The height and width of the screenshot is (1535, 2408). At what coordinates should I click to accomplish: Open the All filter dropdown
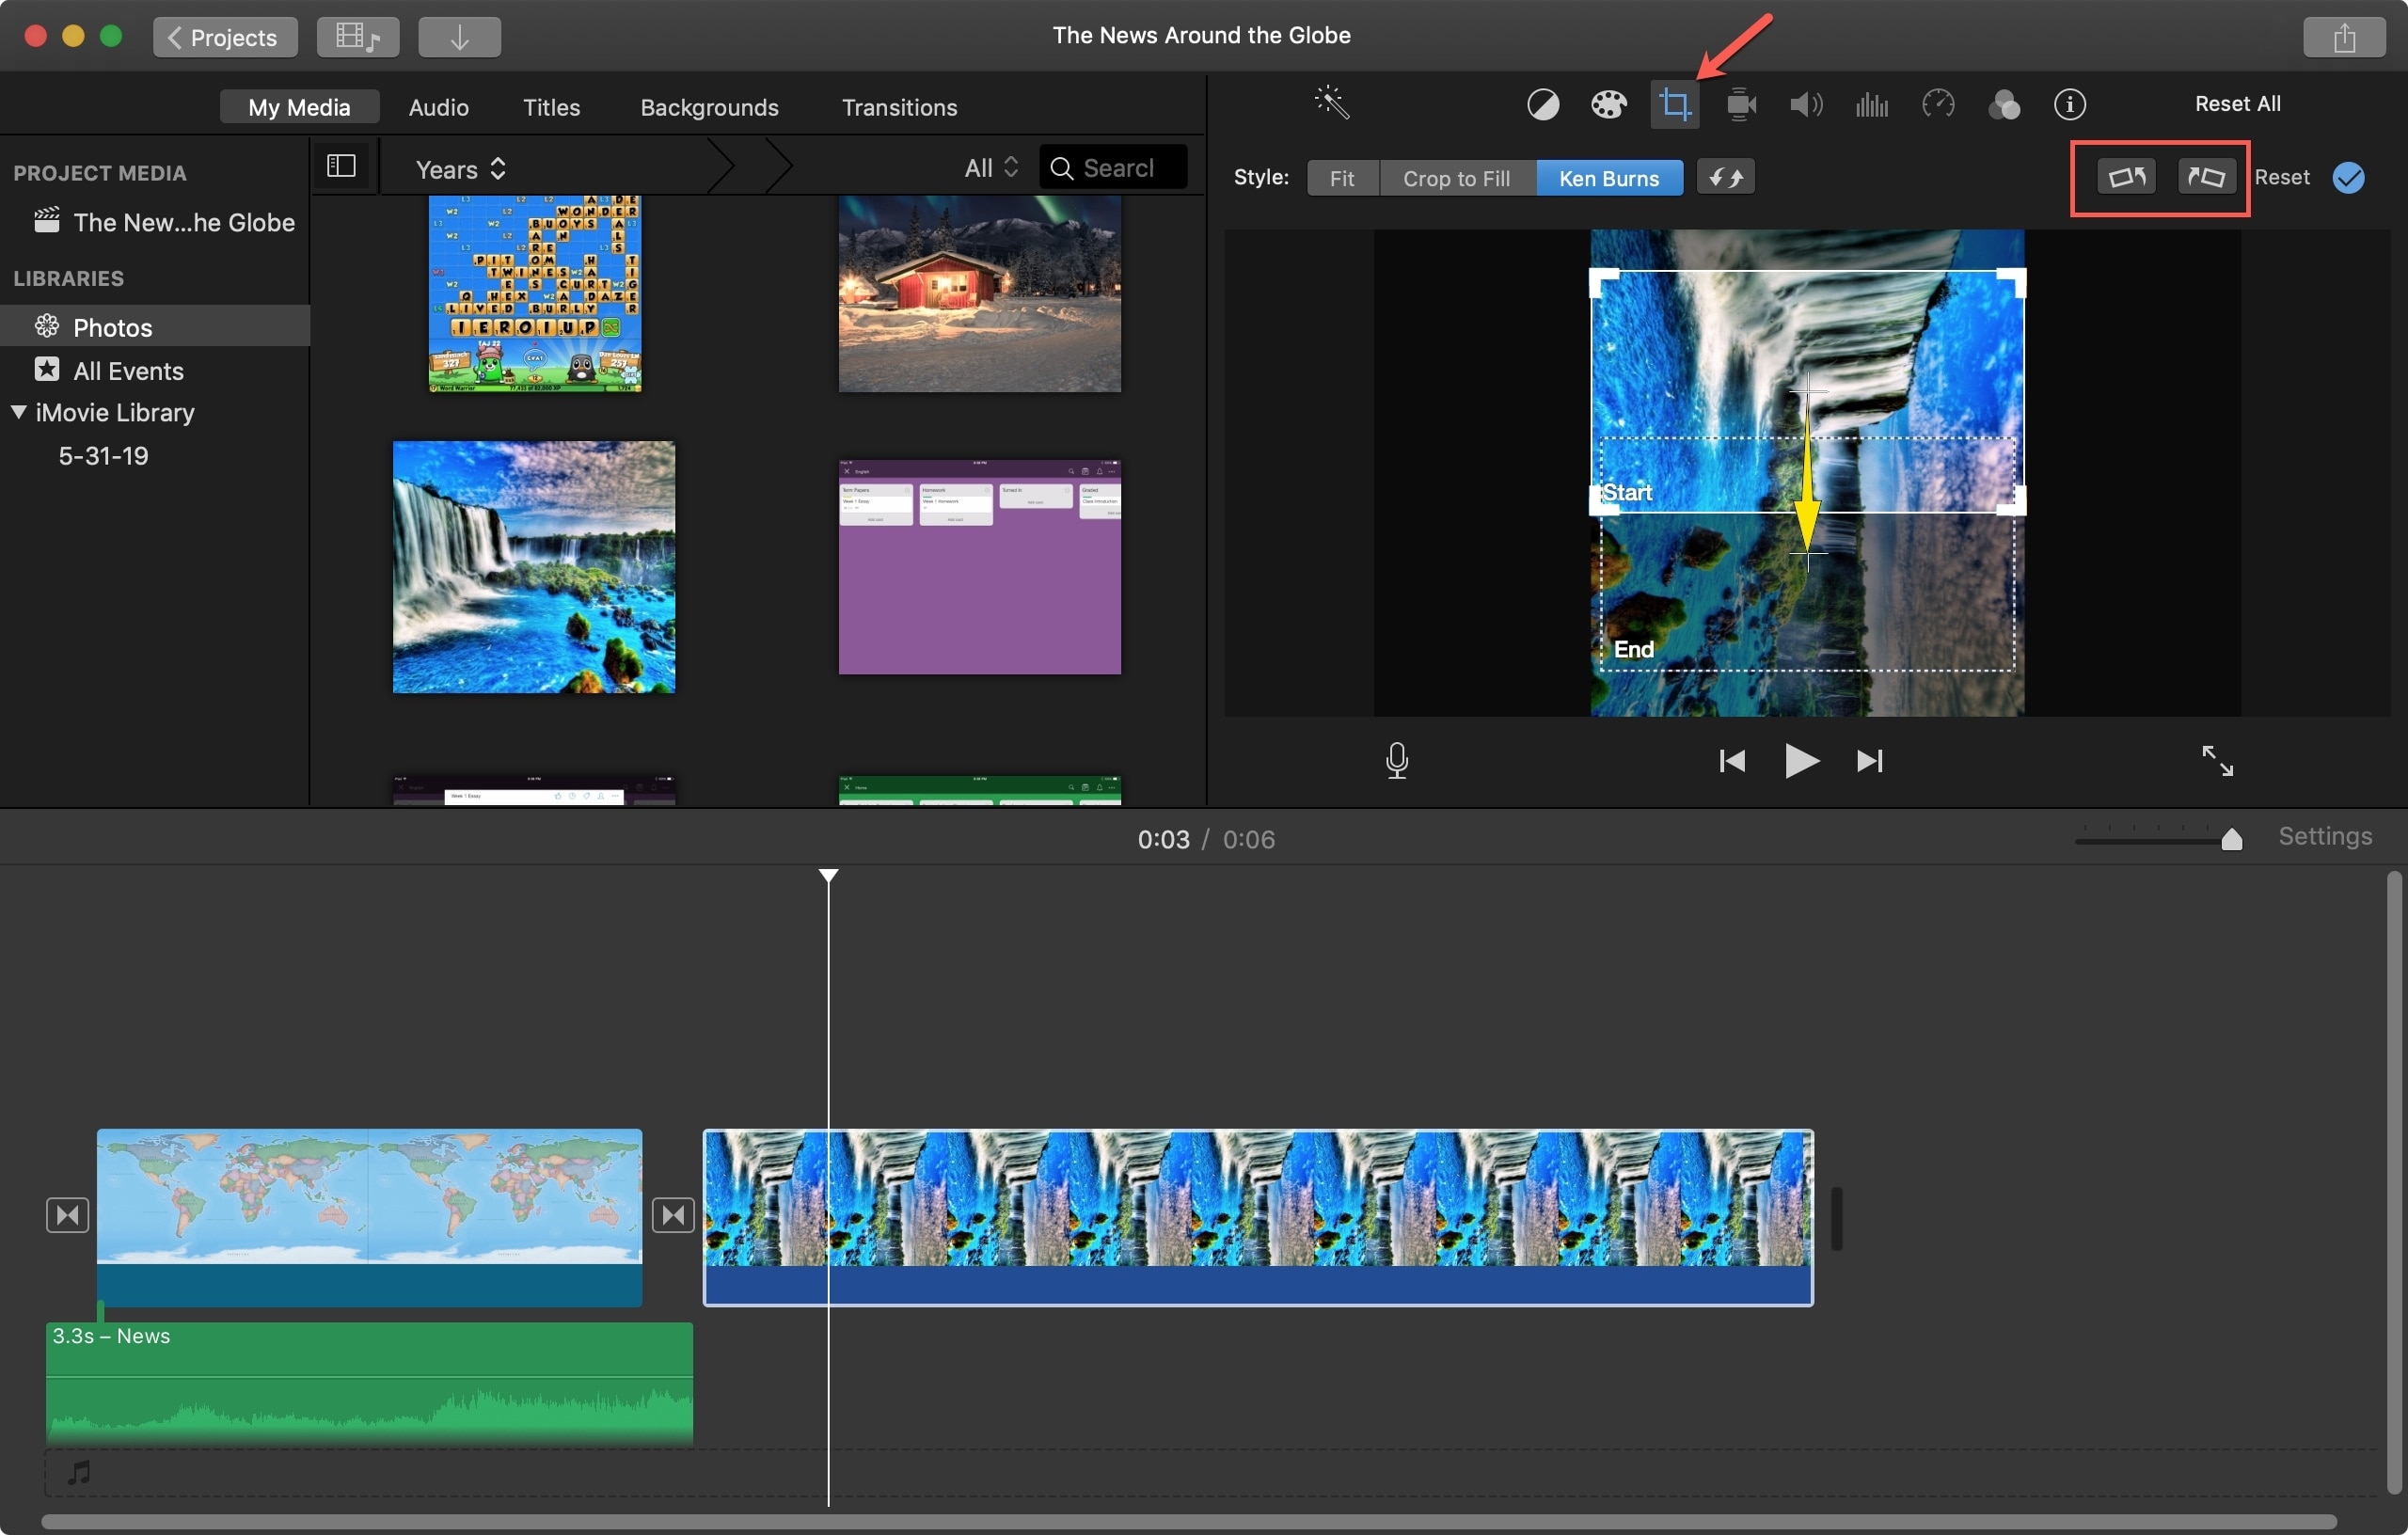point(990,167)
